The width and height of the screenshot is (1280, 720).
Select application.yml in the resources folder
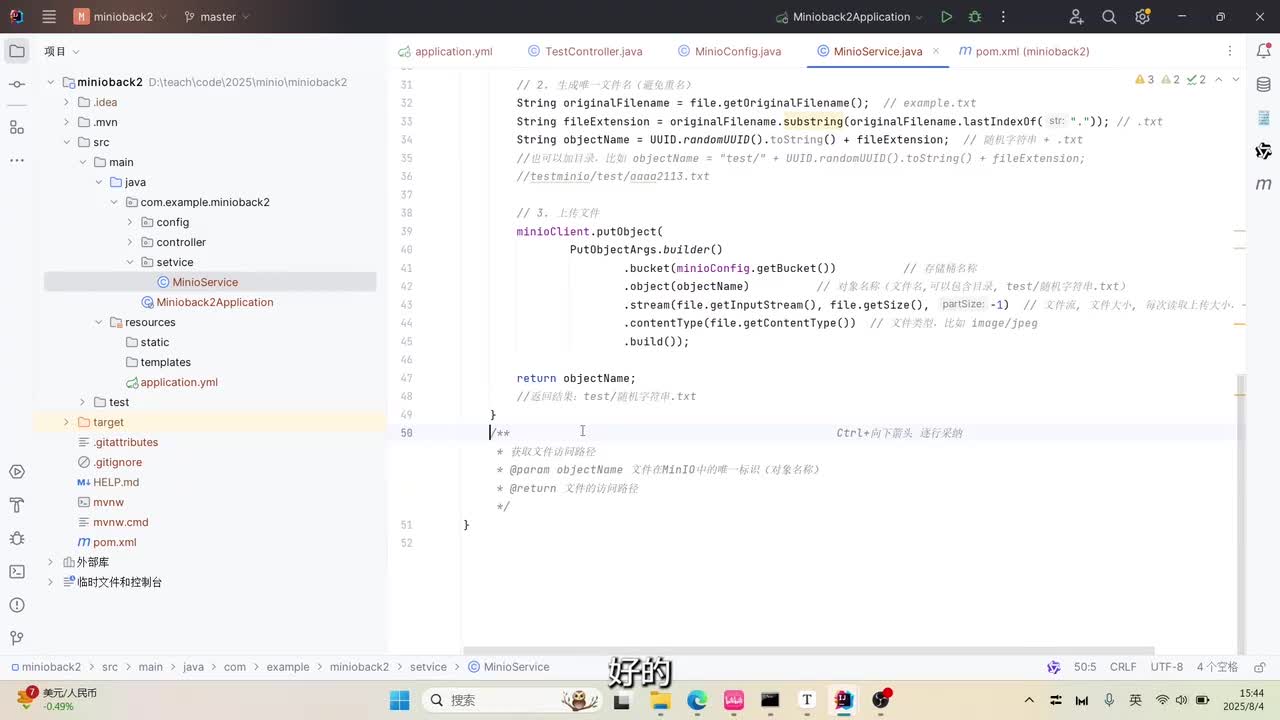[x=171, y=382]
